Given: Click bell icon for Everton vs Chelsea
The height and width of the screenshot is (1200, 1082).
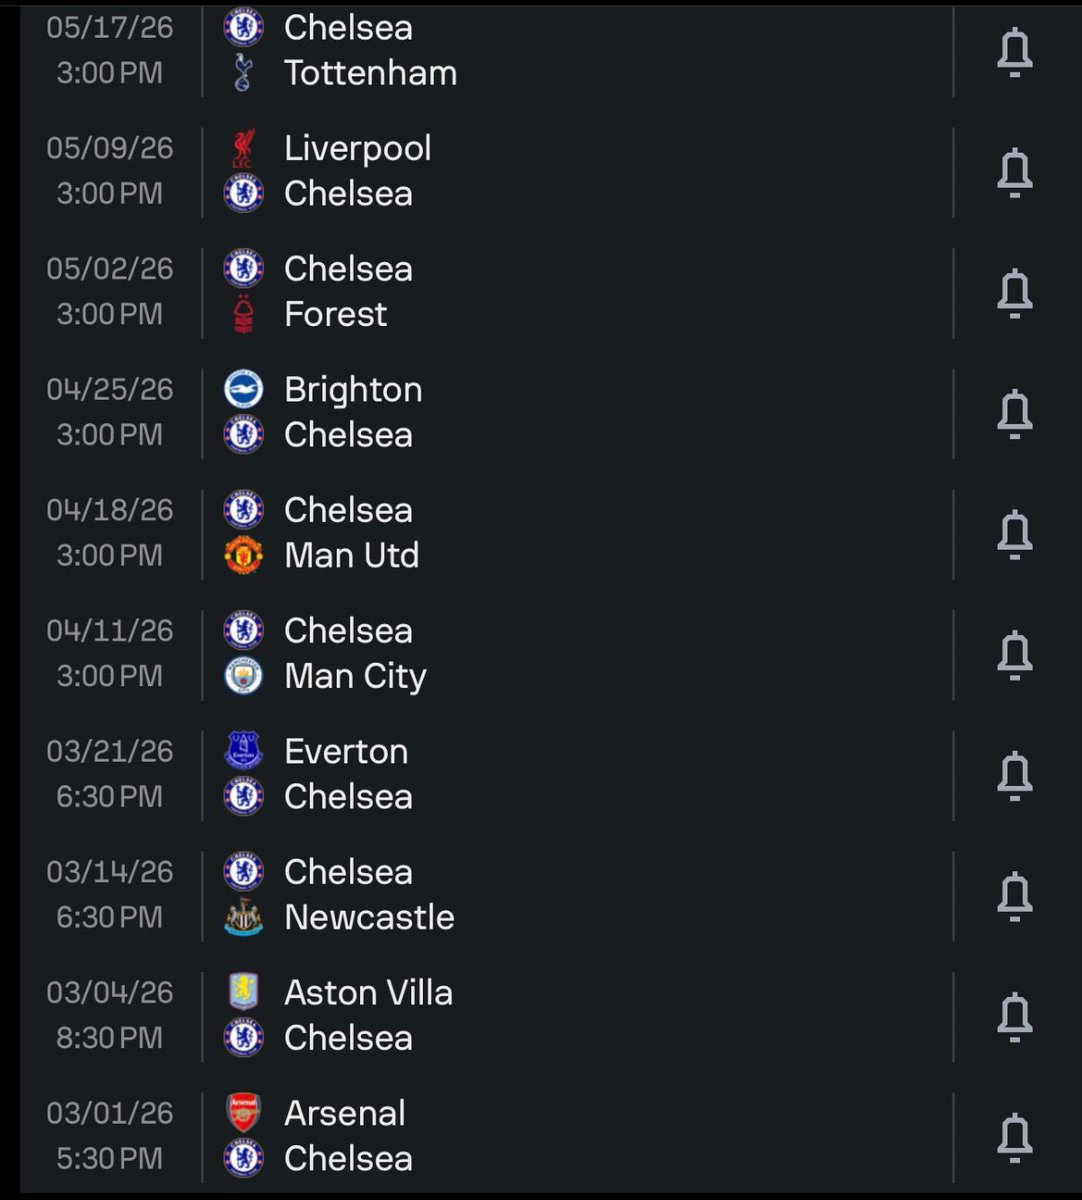Looking at the screenshot, I should 1014,774.
